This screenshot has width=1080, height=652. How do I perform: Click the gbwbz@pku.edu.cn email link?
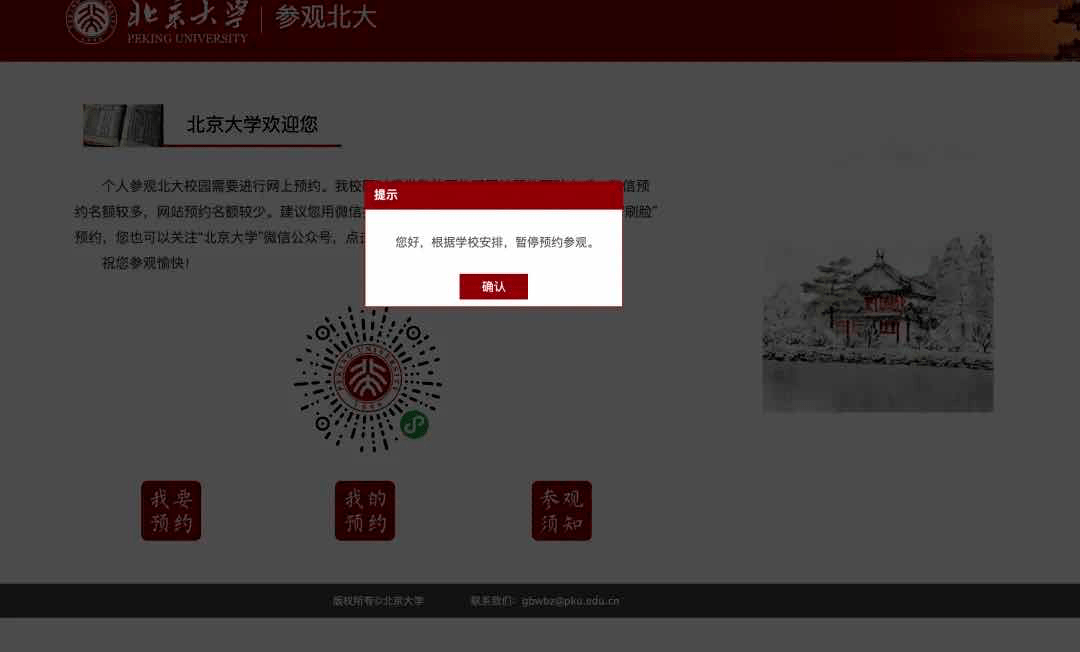[570, 601]
